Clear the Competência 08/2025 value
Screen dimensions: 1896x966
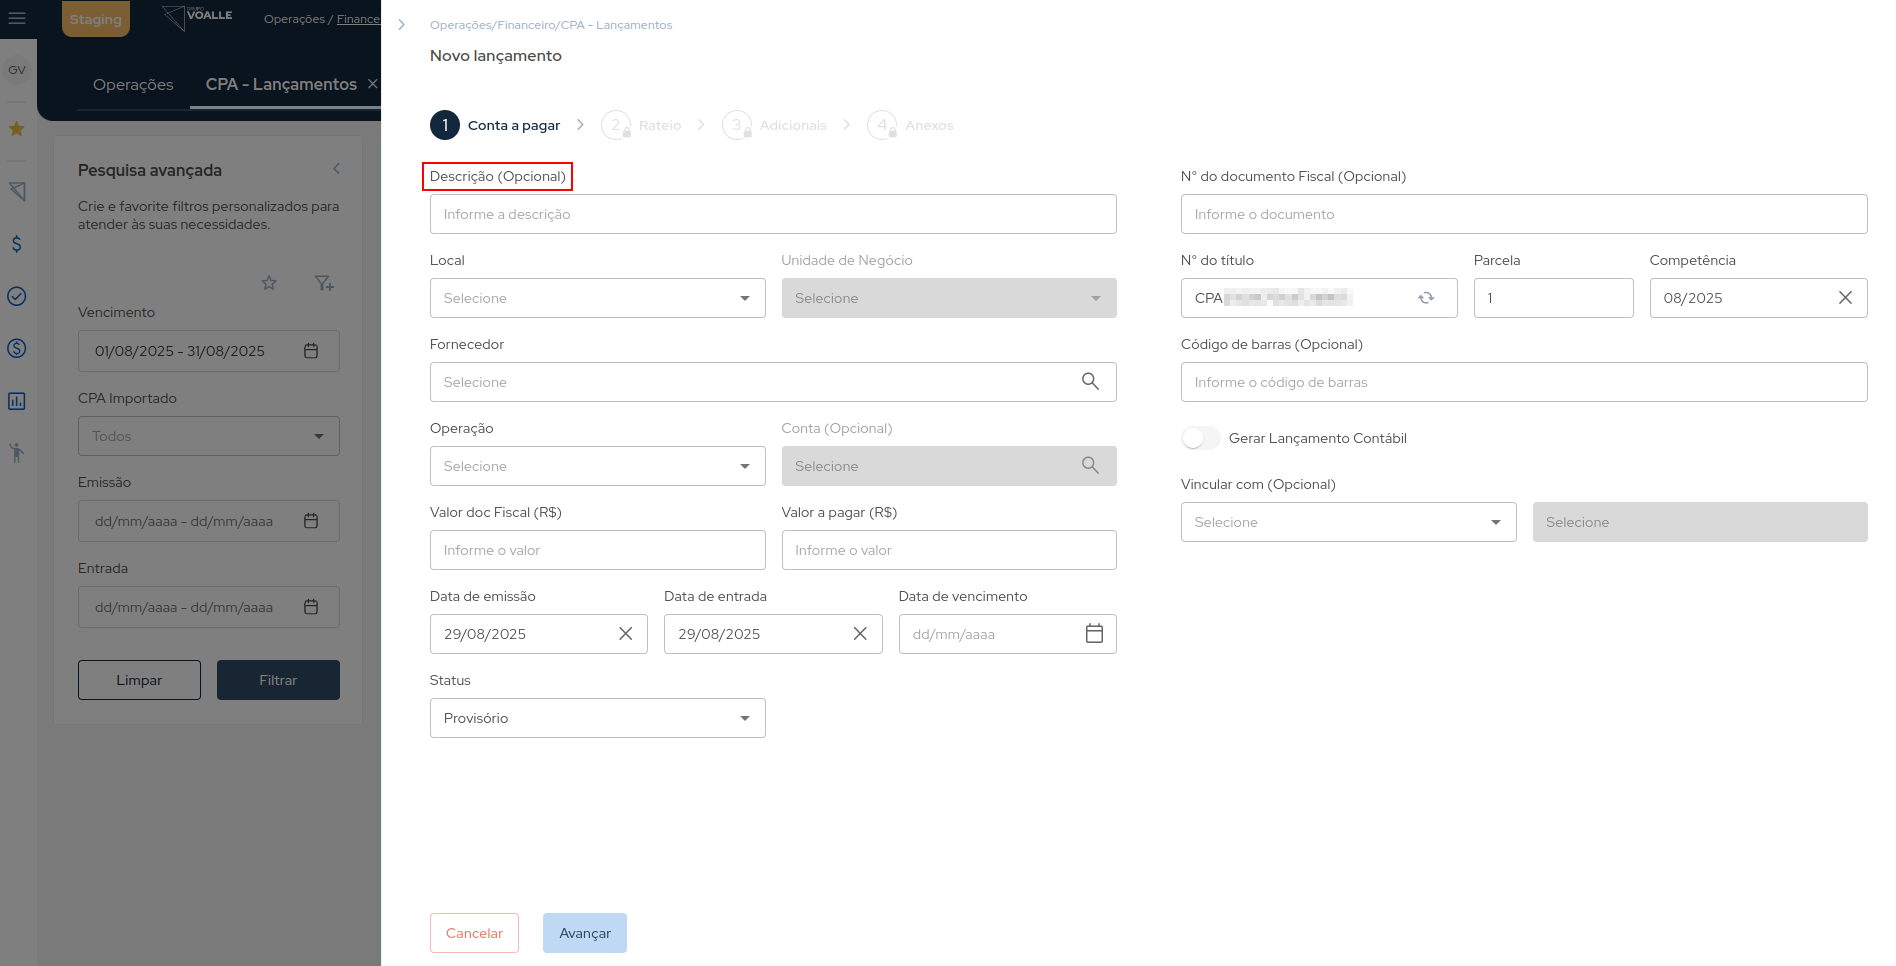(x=1845, y=298)
